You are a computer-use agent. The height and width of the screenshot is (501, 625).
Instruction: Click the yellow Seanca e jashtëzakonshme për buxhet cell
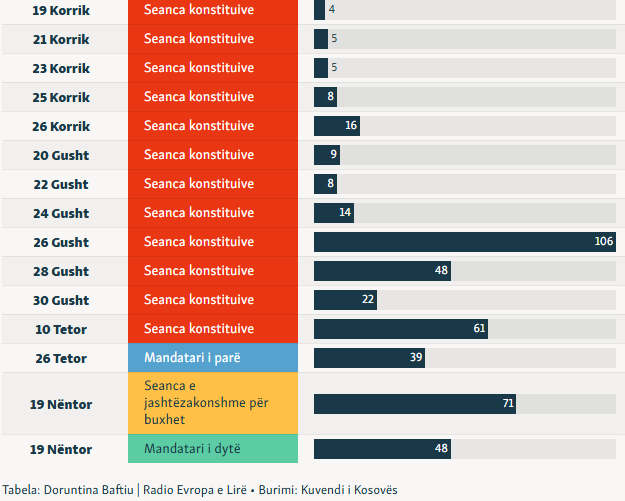coord(213,404)
